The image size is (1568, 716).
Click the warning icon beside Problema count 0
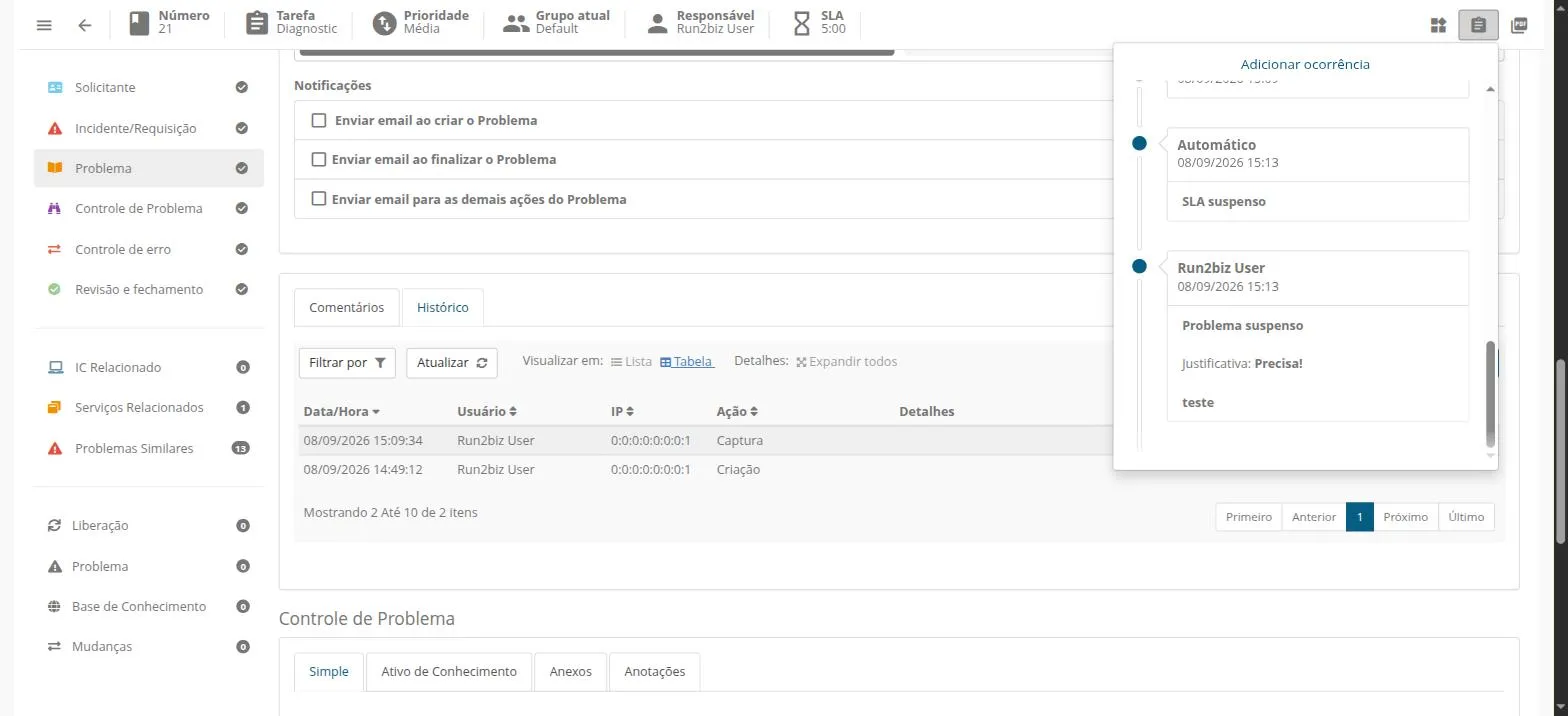tap(54, 566)
